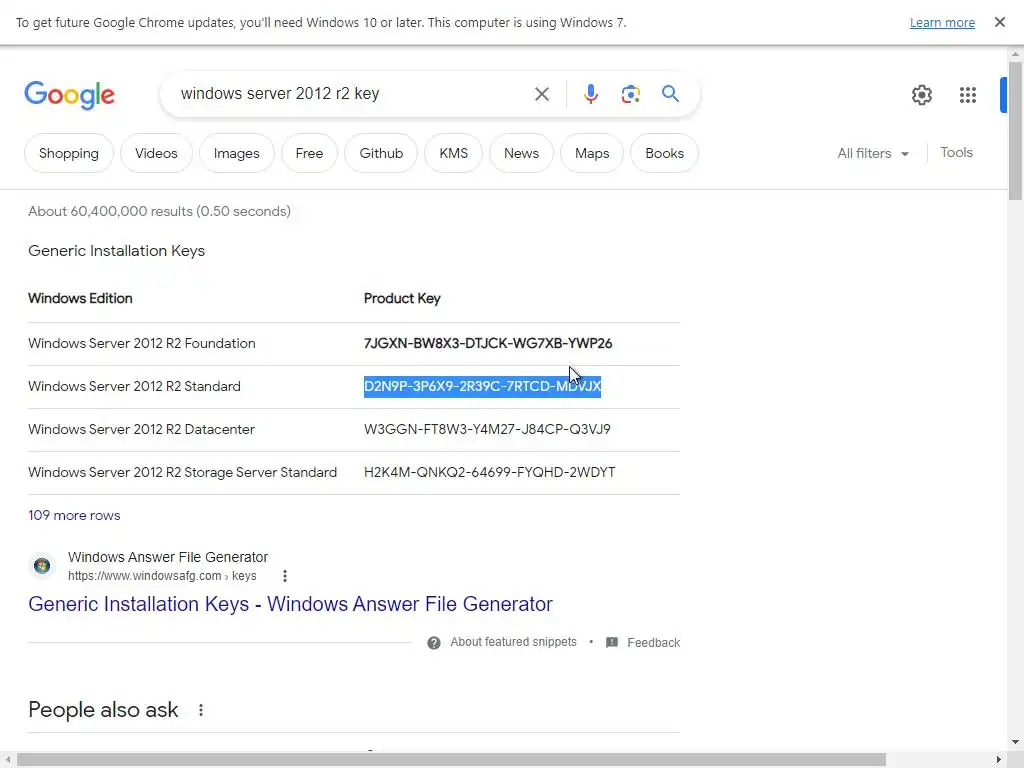Click the vertical scrollbar thumb
This screenshot has width=1024, height=768.
[x=1016, y=131]
